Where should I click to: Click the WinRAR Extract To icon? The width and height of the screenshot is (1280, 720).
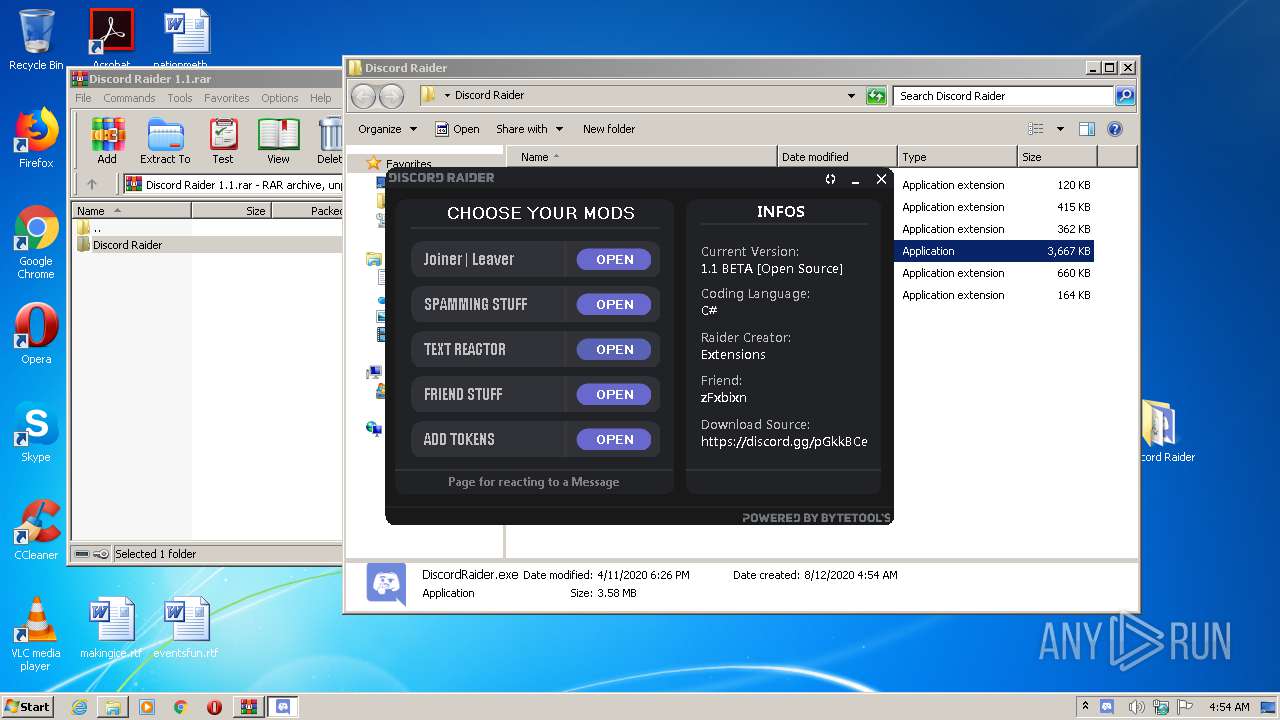[x=165, y=141]
